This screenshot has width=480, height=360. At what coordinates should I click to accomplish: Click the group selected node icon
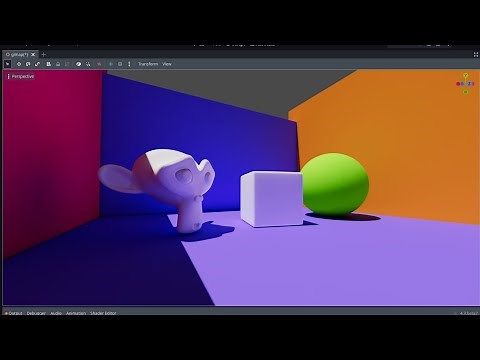coord(67,64)
